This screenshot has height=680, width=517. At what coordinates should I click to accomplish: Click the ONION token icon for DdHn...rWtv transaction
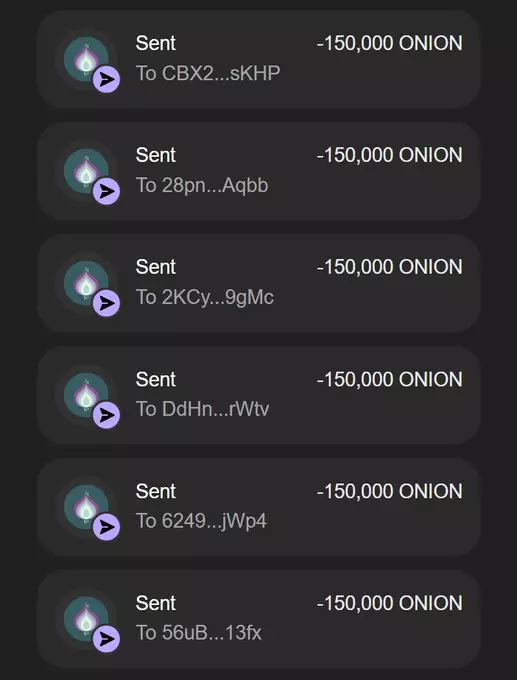coord(86,395)
